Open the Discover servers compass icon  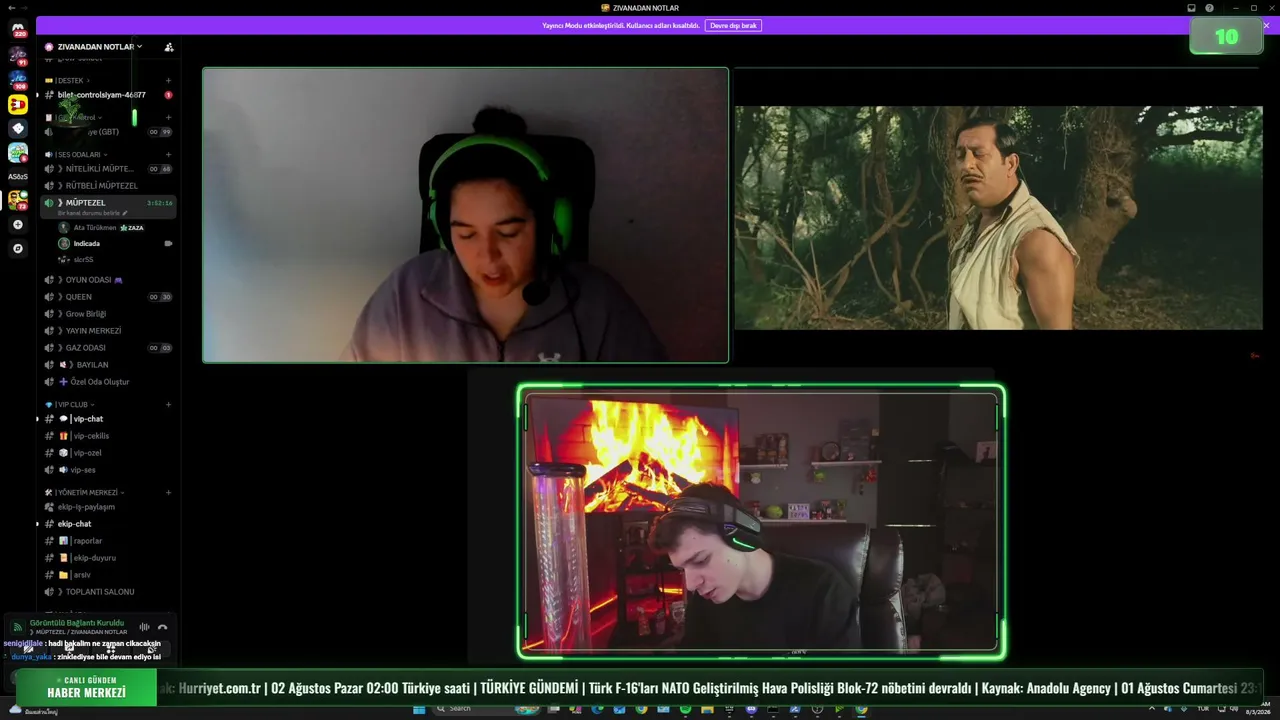(x=18, y=248)
